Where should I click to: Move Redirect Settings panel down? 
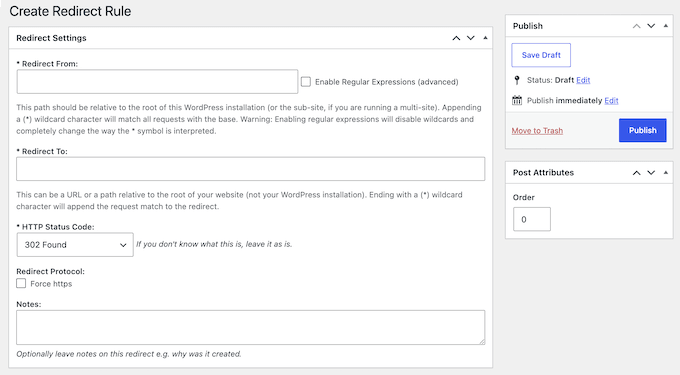[x=471, y=38]
